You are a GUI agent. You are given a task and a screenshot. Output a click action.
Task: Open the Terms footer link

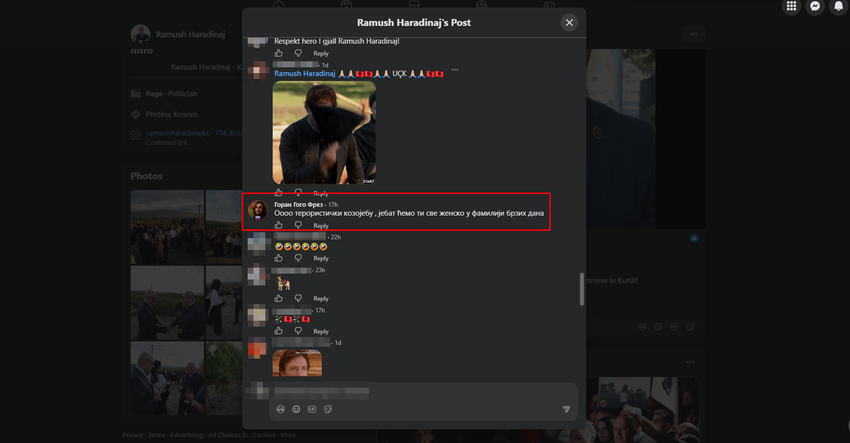(x=157, y=435)
